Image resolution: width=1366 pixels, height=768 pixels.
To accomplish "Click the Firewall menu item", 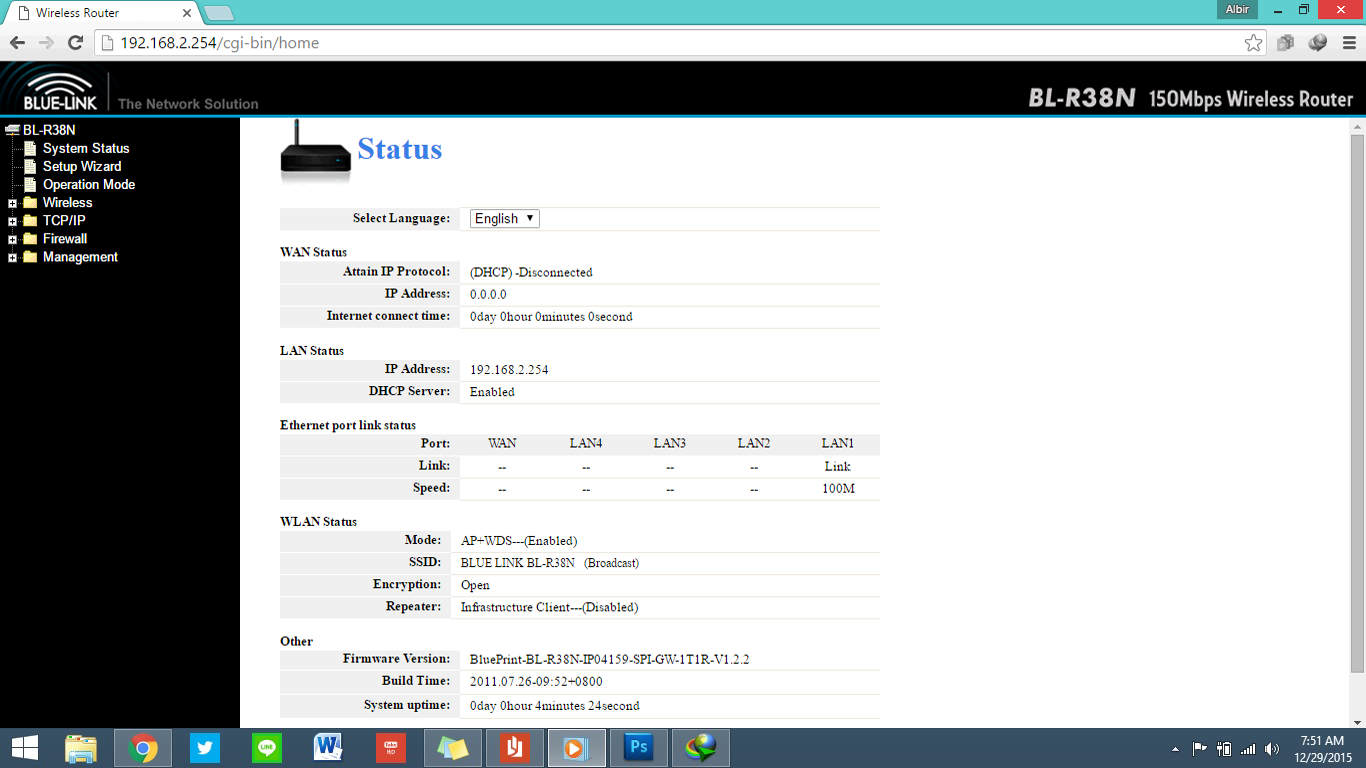I will tap(65, 238).
